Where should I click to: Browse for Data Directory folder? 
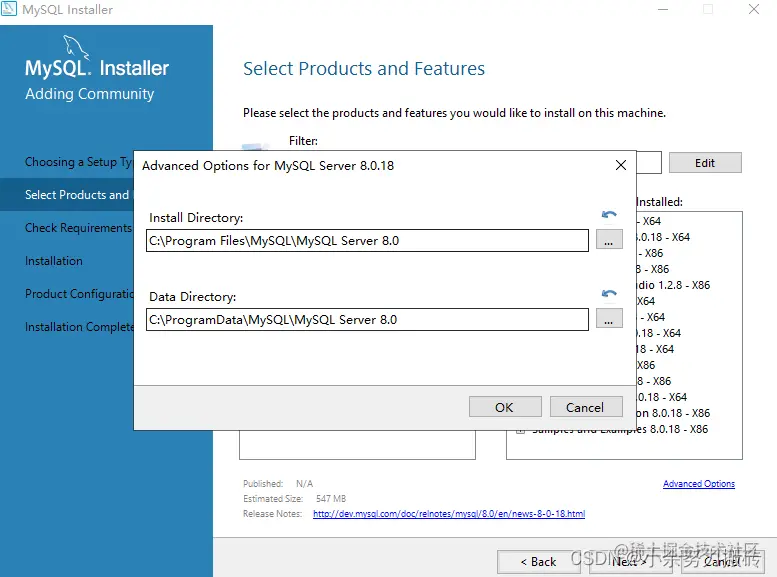point(609,319)
